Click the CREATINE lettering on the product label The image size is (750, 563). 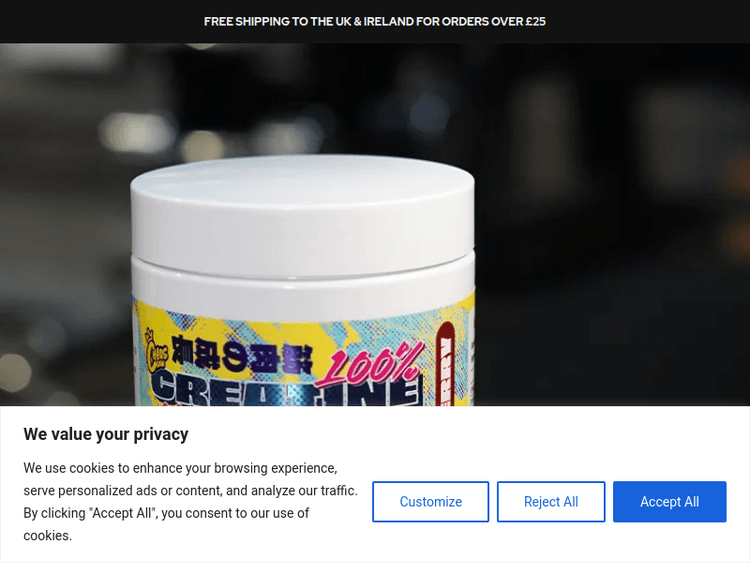(287, 388)
